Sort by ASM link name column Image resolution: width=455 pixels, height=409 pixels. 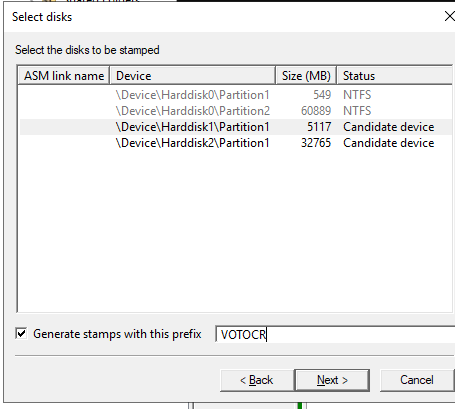(64, 76)
